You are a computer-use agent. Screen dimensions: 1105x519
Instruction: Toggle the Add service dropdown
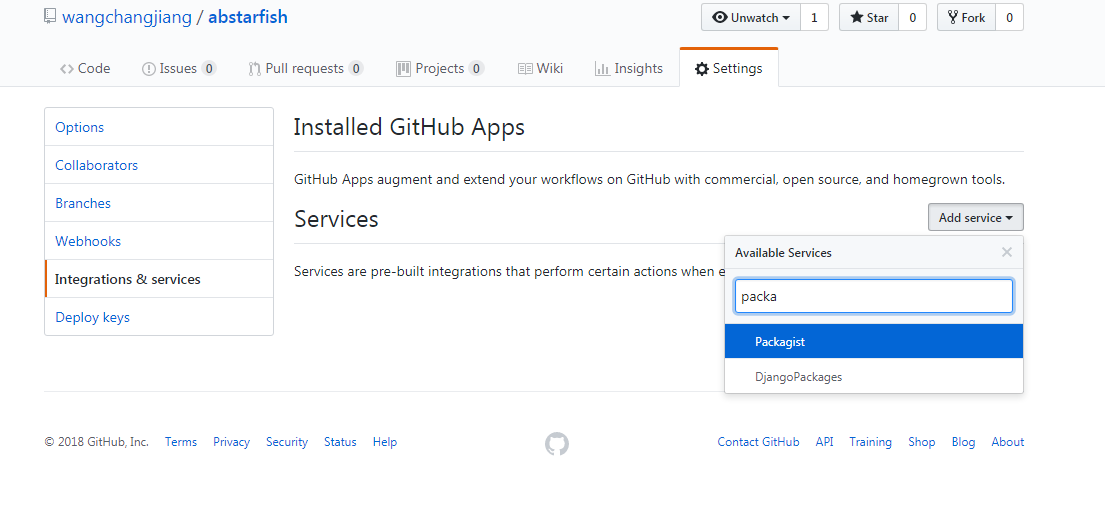975,218
